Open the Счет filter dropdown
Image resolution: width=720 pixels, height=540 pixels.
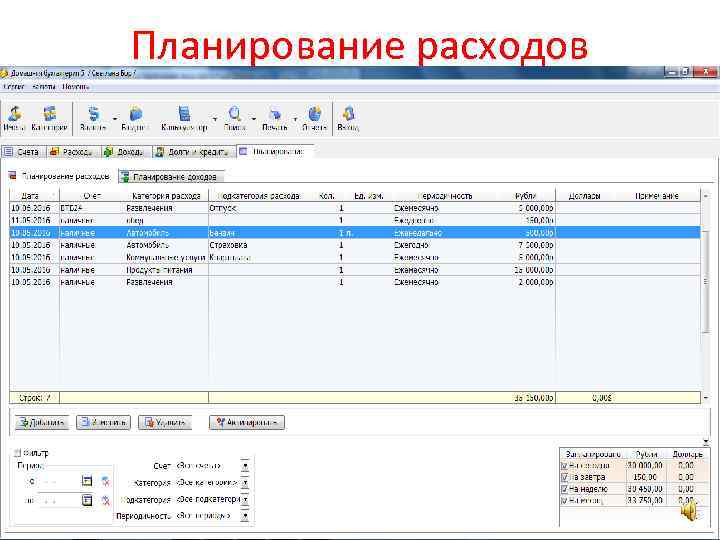coord(245,466)
